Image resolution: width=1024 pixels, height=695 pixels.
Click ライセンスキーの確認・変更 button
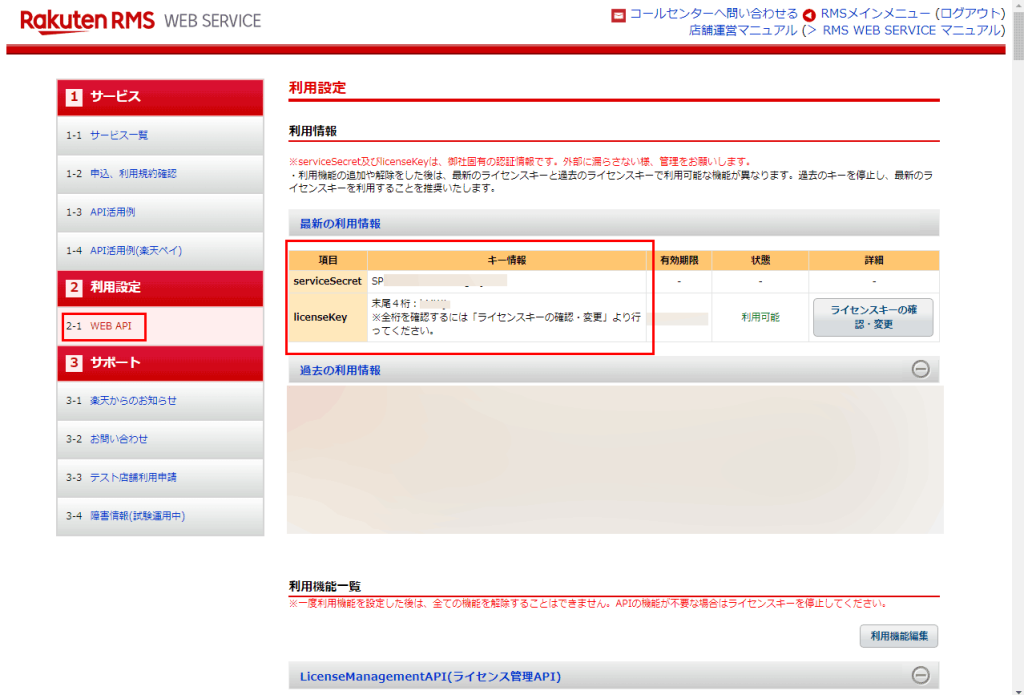tap(873, 317)
